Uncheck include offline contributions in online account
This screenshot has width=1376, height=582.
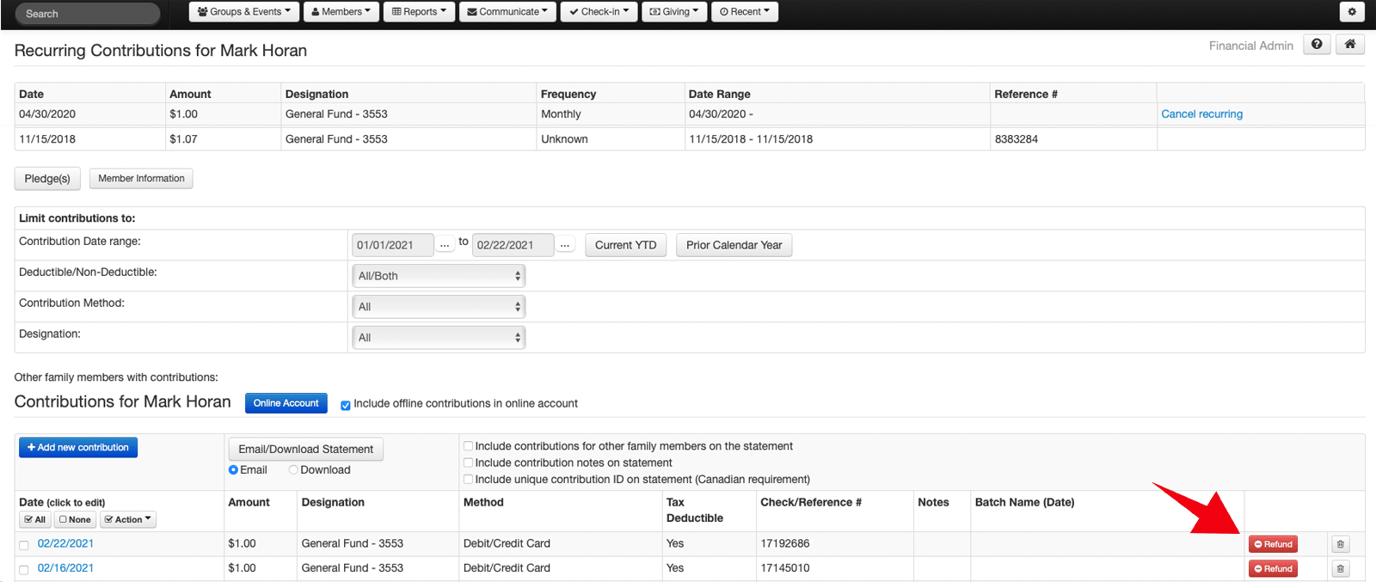[345, 405]
